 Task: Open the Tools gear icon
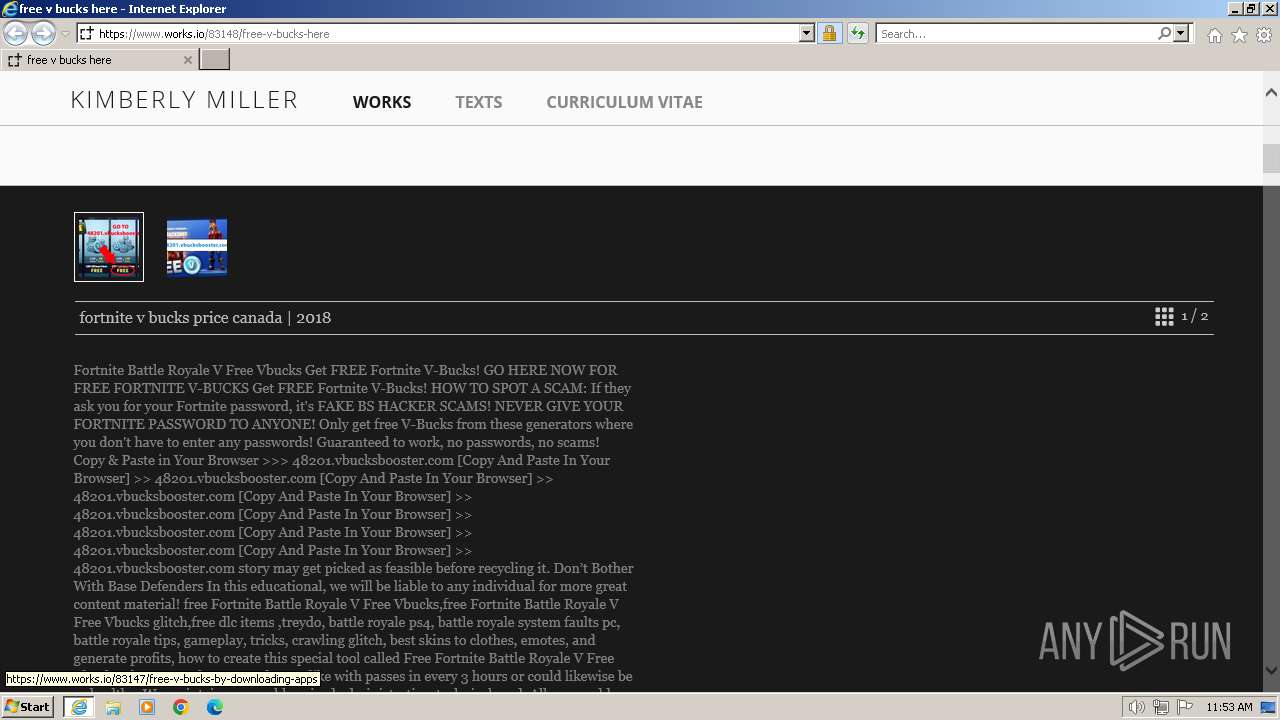tap(1264, 35)
